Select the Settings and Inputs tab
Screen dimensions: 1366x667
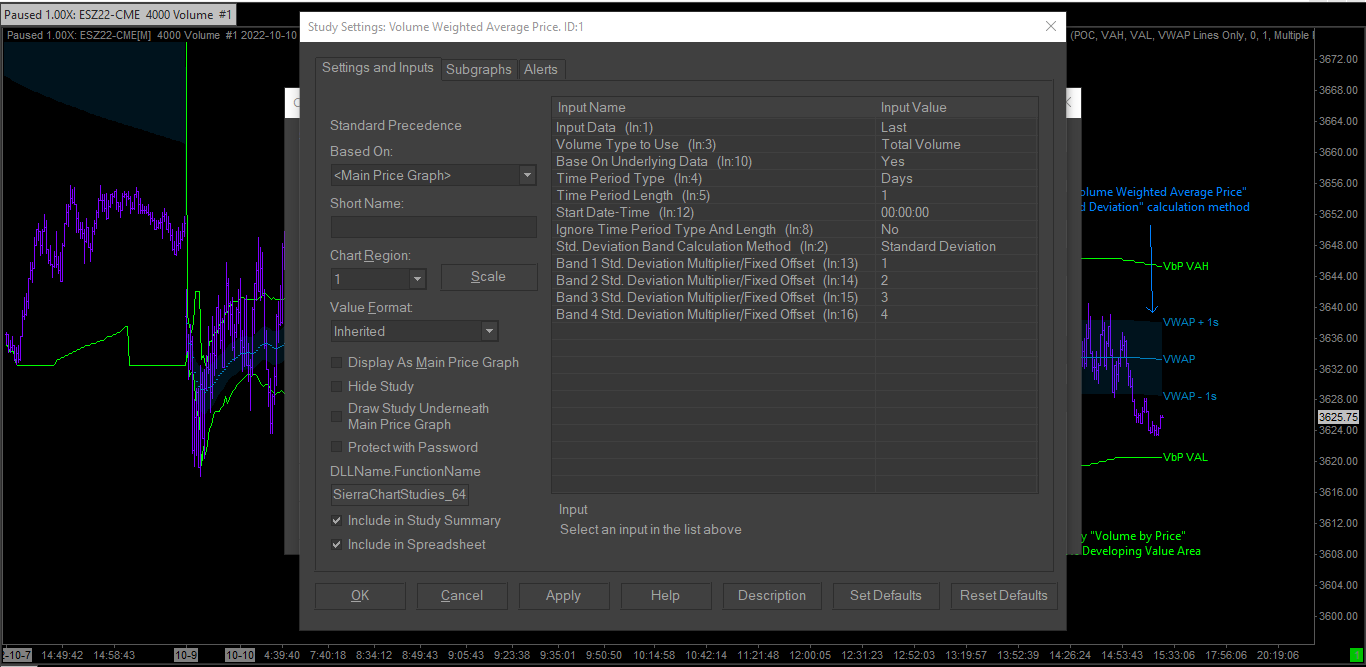pos(377,67)
